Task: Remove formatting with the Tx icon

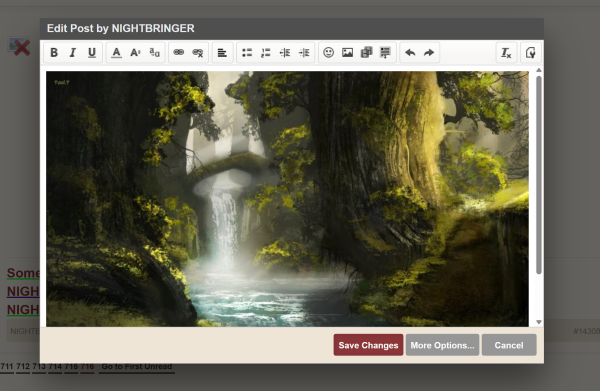Action: coord(506,52)
